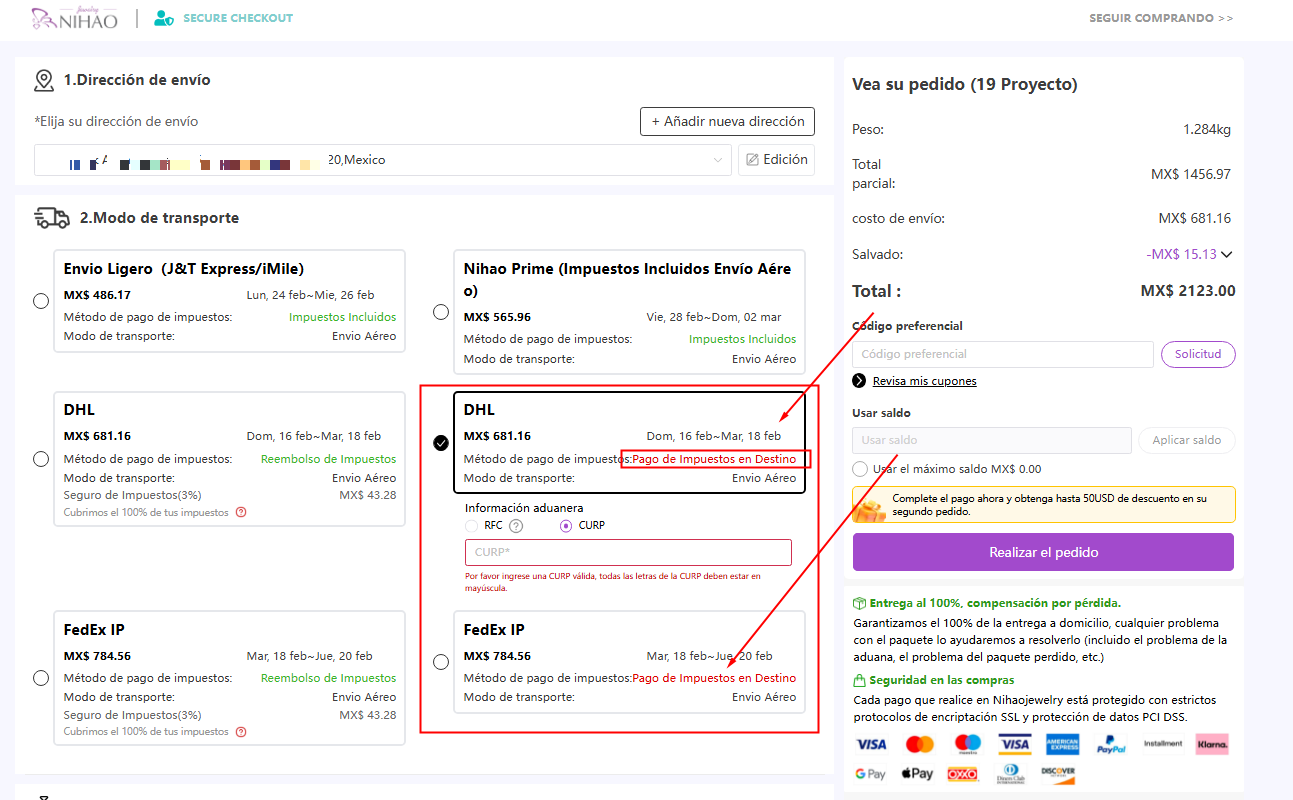Click the Secure Checkout user-shield icon
This screenshot has height=800, width=1293.
[x=164, y=18]
